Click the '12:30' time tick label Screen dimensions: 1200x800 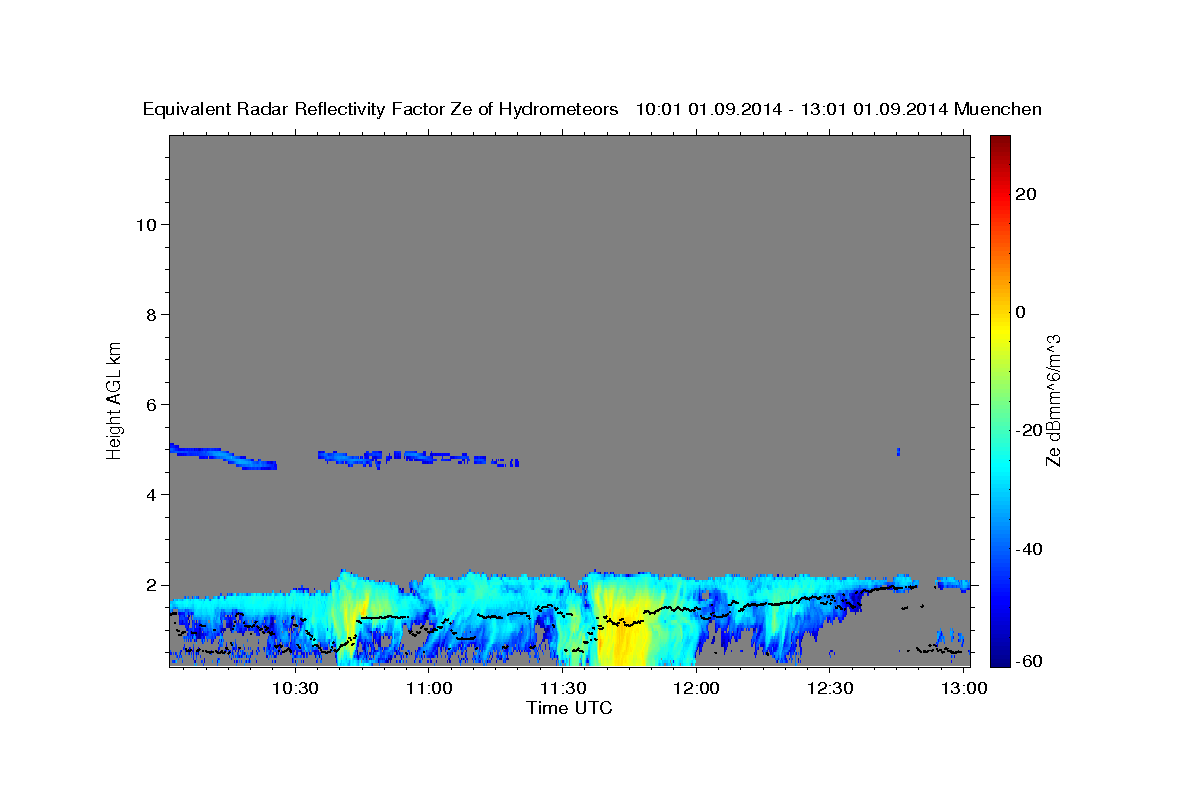(830, 688)
